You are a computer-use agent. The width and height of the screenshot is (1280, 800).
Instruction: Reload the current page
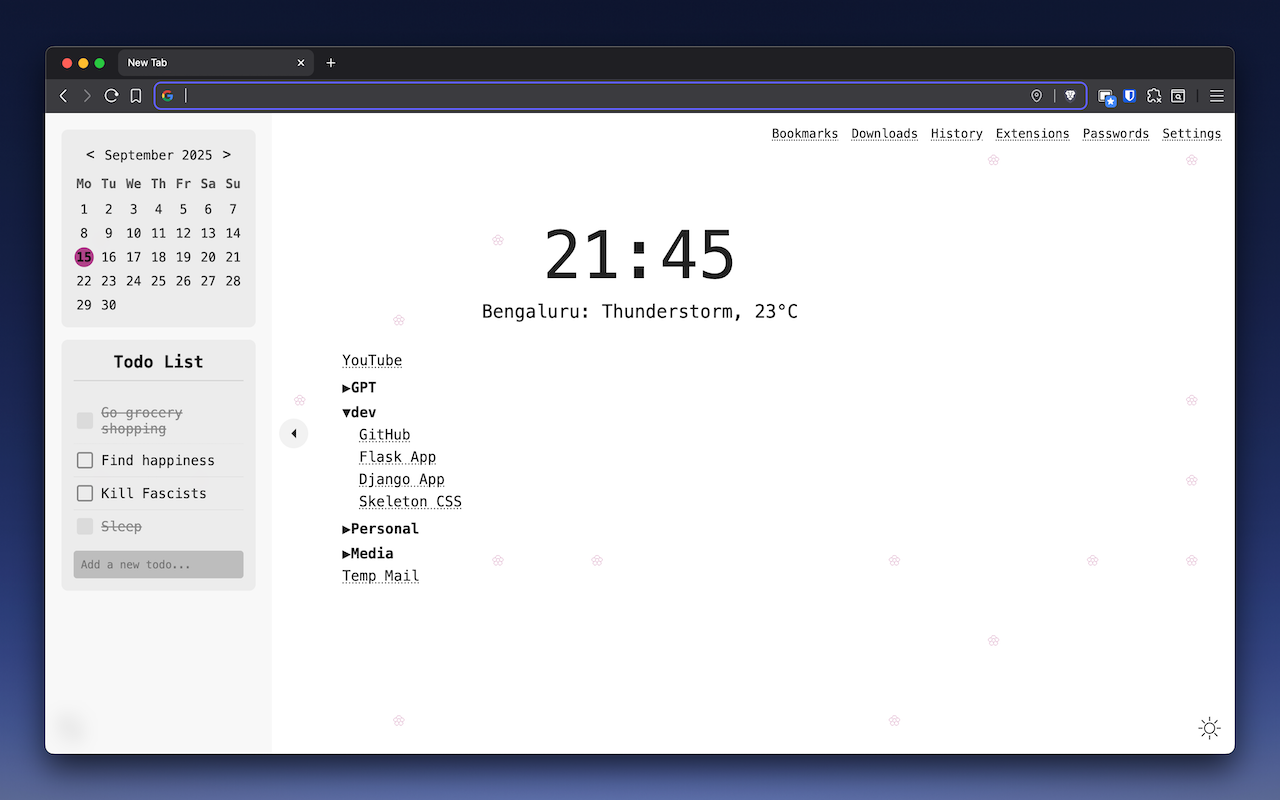coord(111,96)
